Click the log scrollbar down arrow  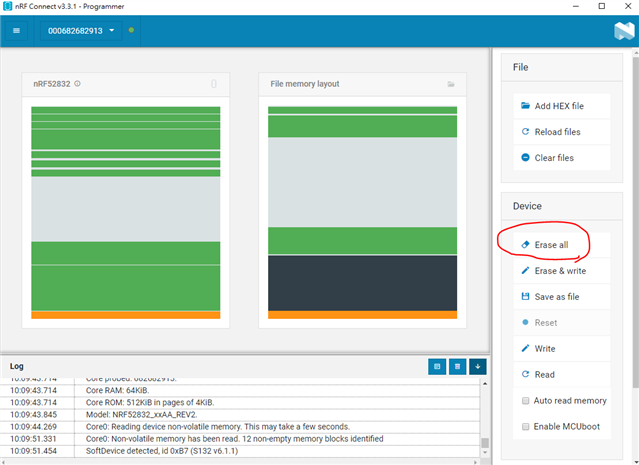[x=485, y=452]
